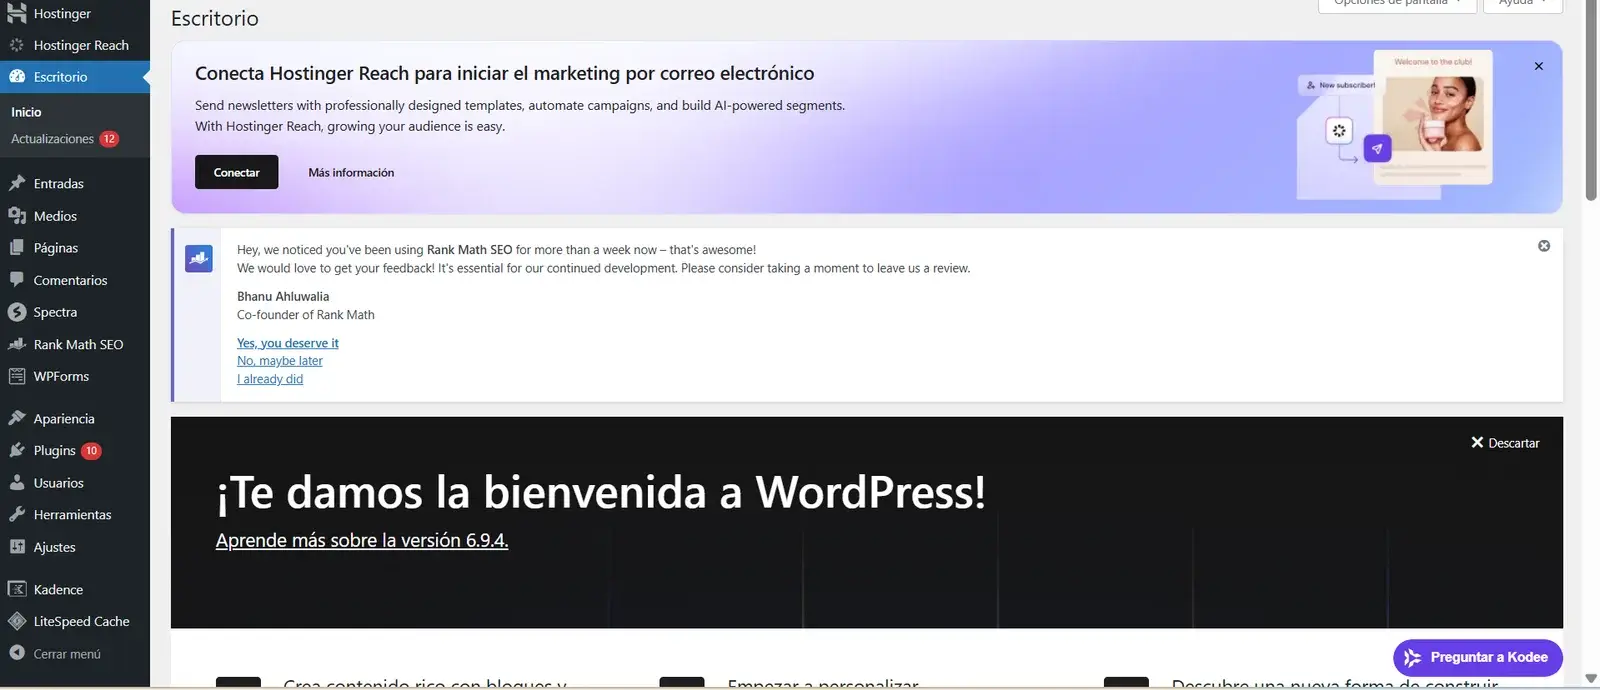Click the Cerrar menú collapse arrow icon
The width and height of the screenshot is (1600, 690).
tap(16, 653)
